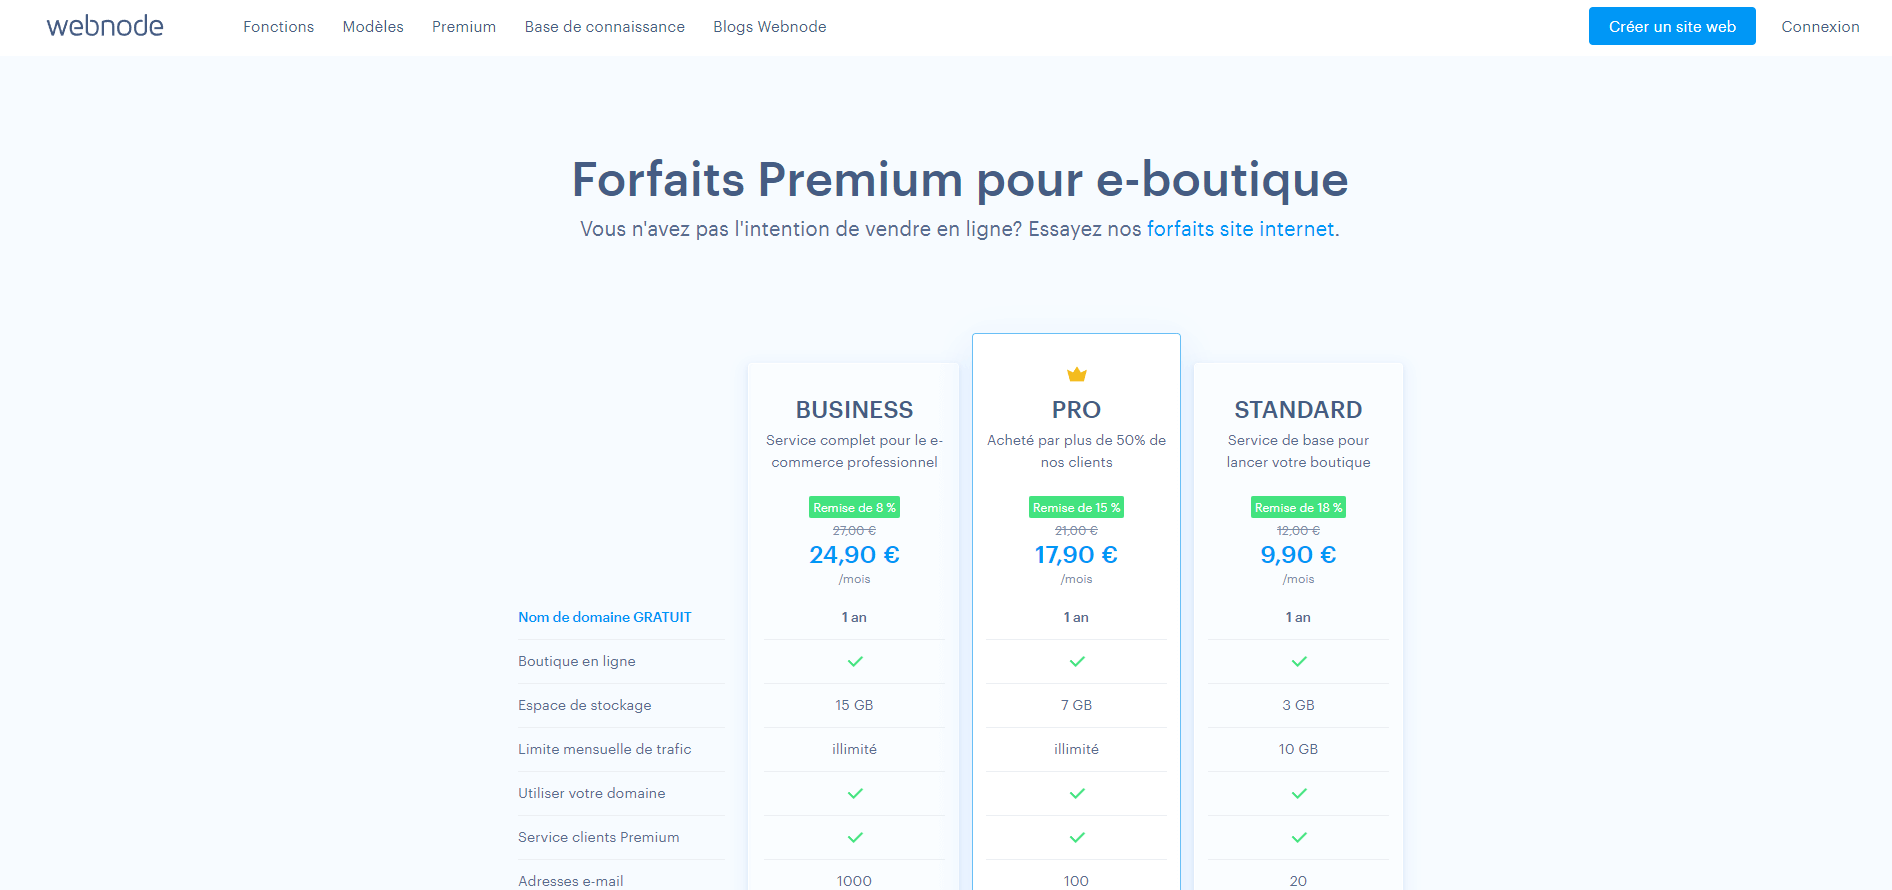
Task: Click the 1000 e-mail addresses value
Action: click(x=854, y=881)
